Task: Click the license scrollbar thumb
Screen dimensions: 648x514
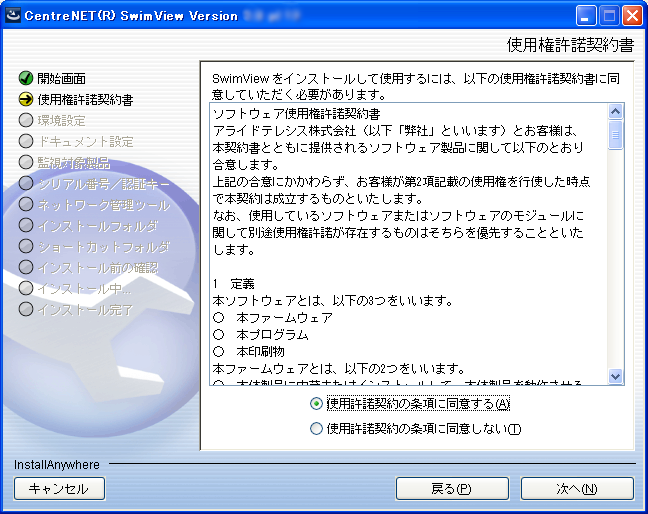Action: pos(615,135)
